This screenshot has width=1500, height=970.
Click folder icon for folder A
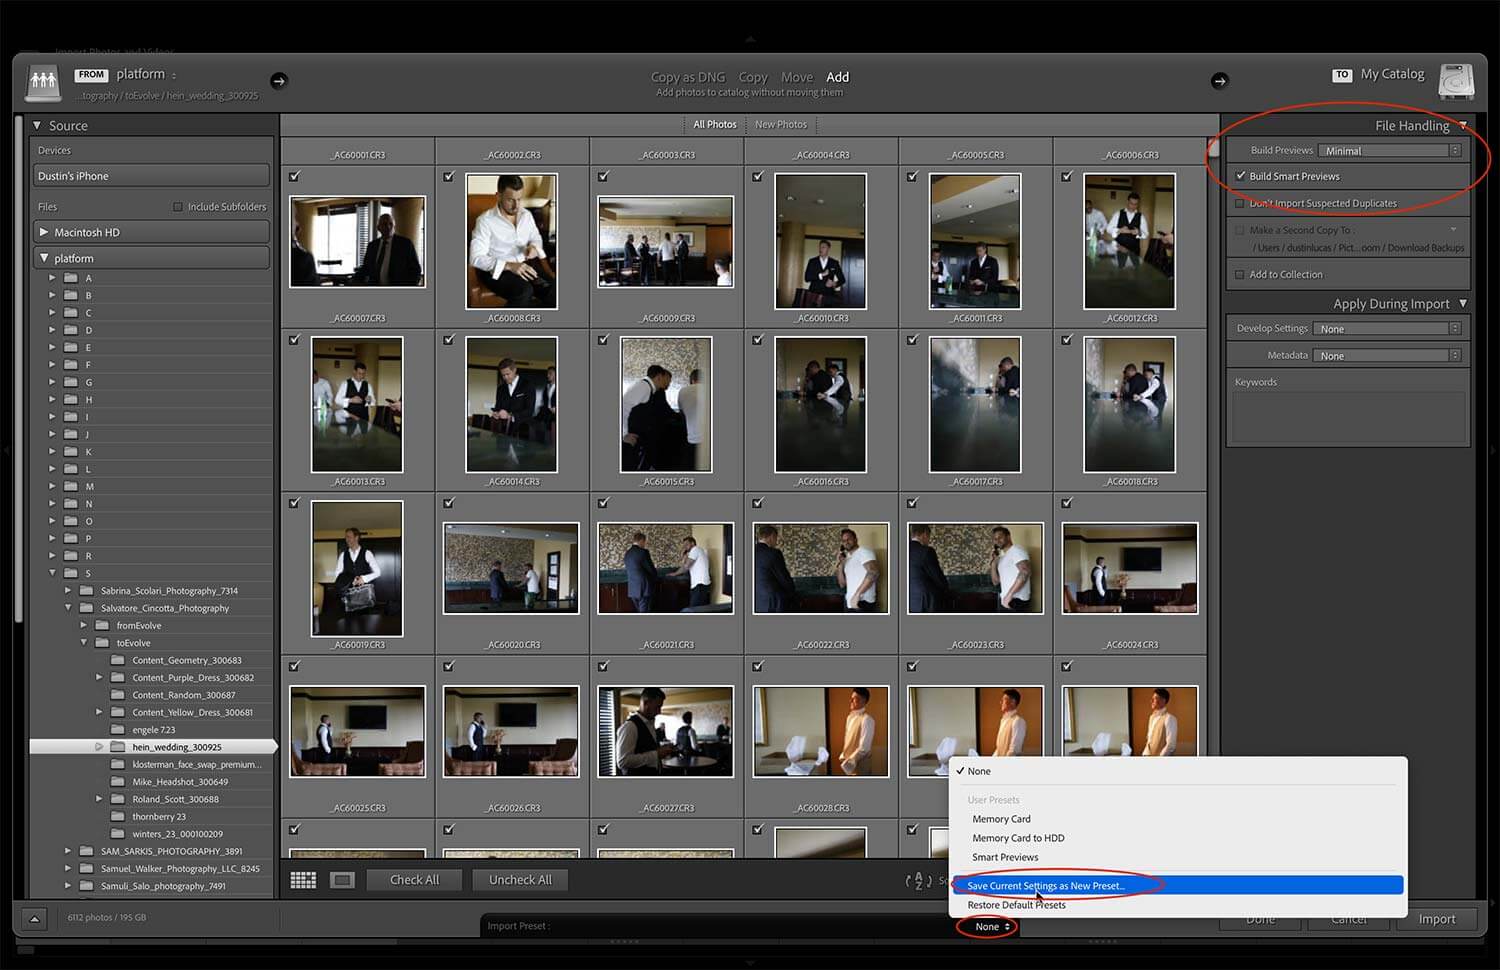coord(71,278)
